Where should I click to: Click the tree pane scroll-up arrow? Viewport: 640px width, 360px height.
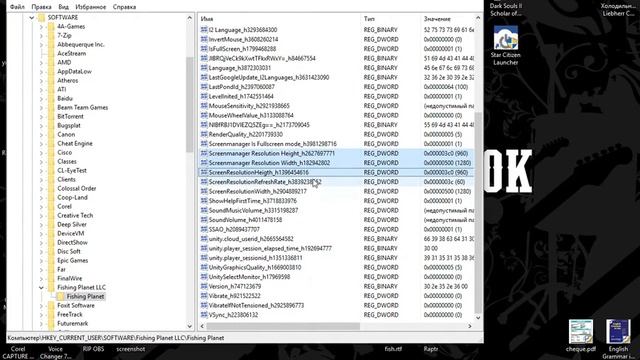click(189, 18)
